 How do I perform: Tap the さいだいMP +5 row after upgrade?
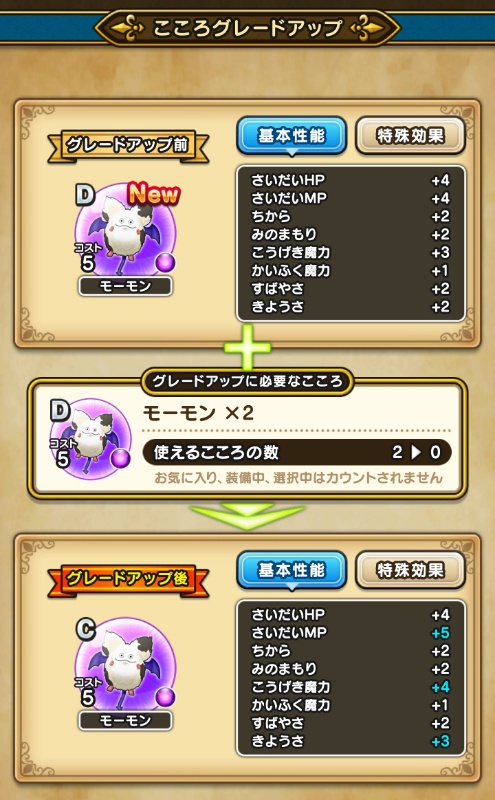pos(351,633)
